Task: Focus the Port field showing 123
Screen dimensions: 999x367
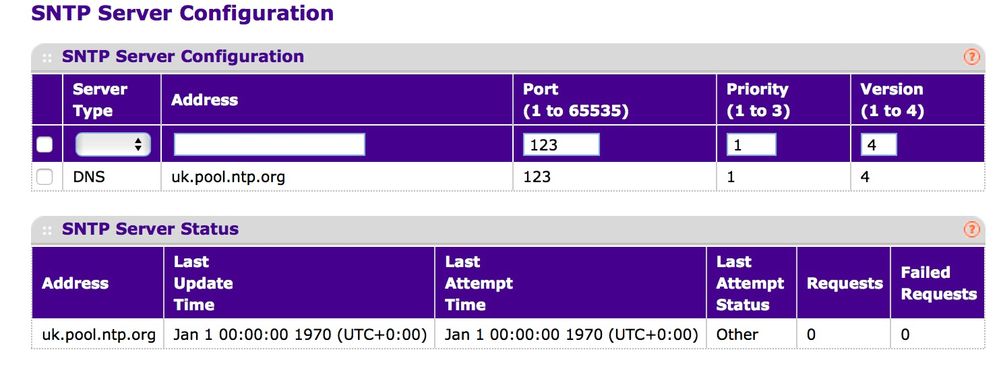Action: coord(561,145)
